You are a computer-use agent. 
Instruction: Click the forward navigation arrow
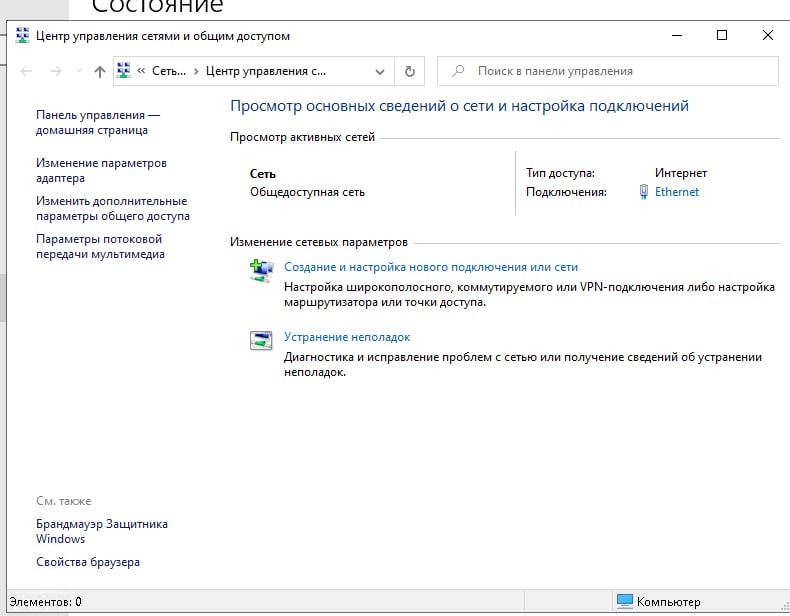[55, 72]
